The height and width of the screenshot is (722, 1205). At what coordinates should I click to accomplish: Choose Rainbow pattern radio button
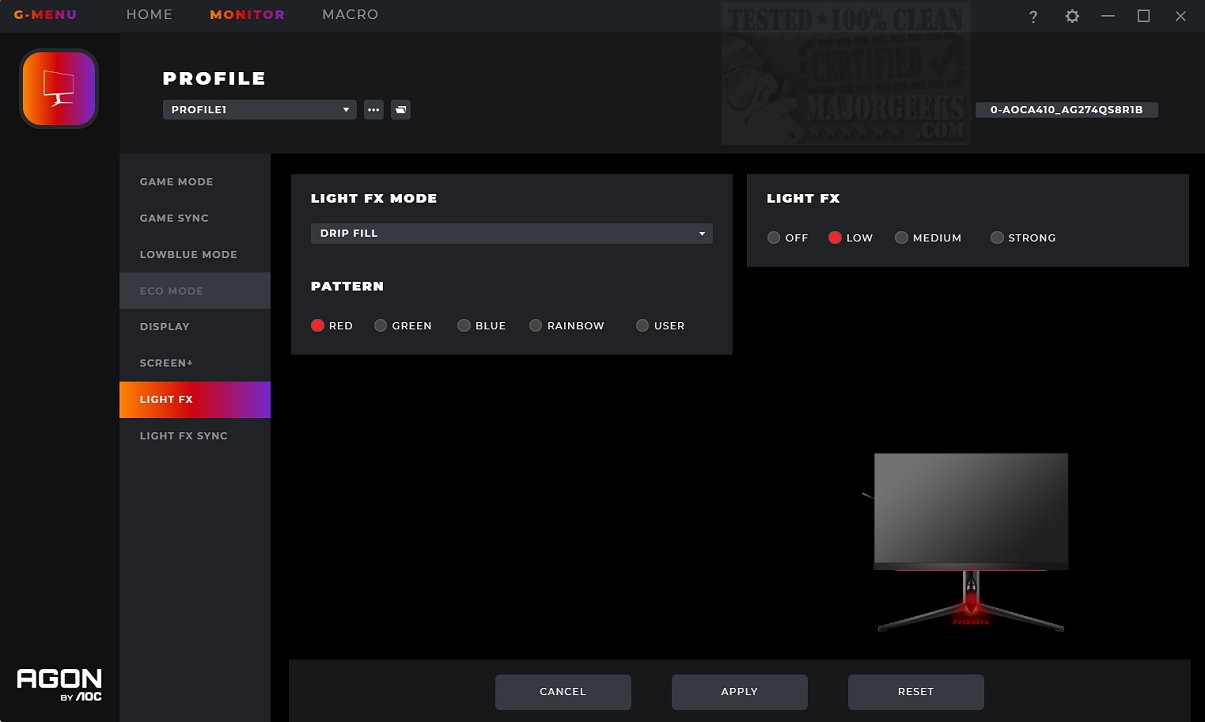coord(536,326)
